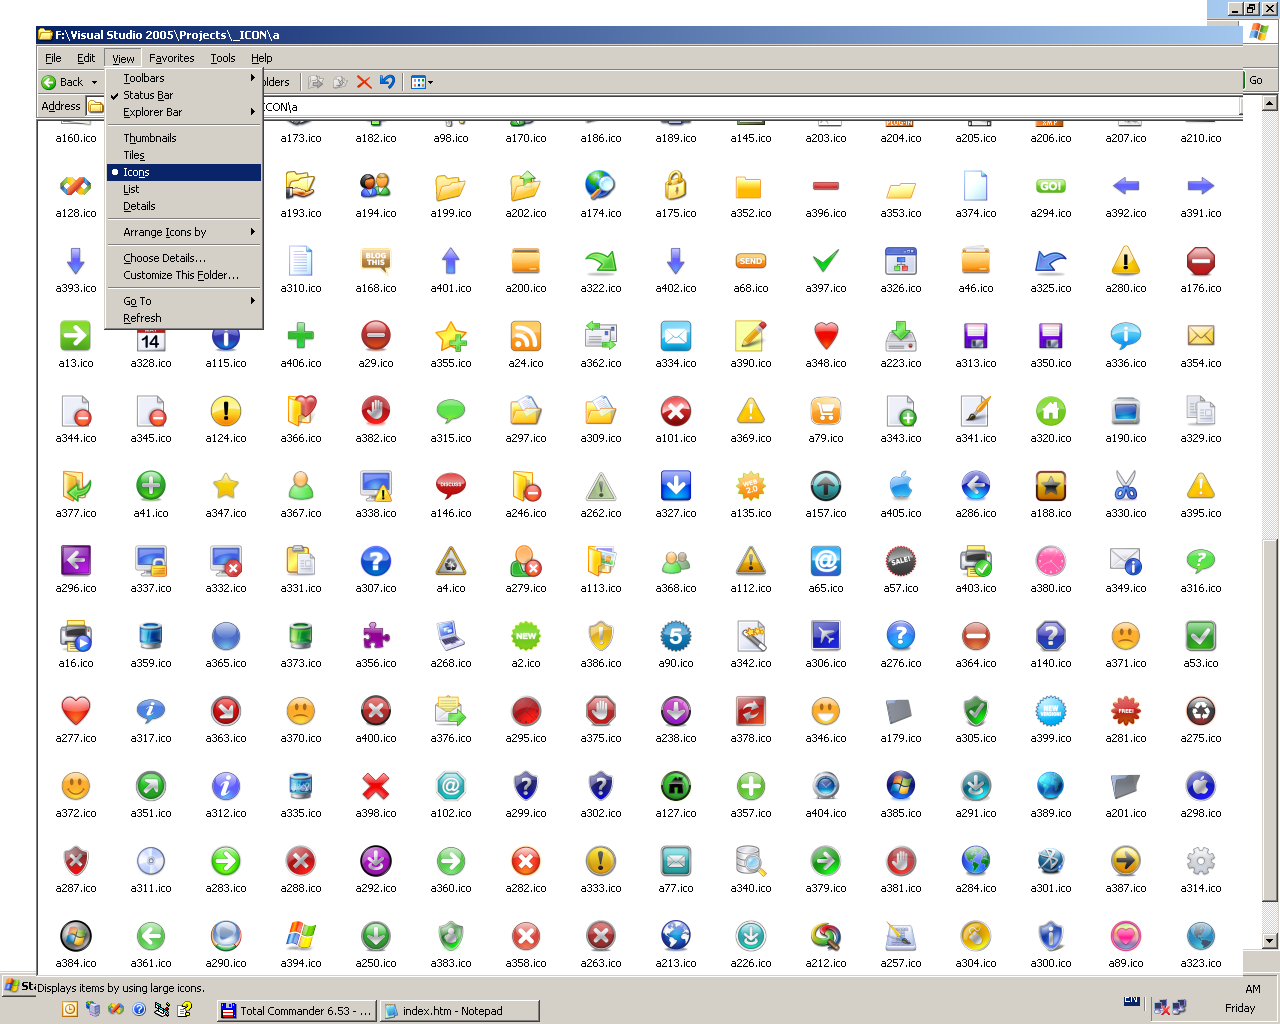The height and width of the screenshot is (1024, 1280).
Task: Select the yellow warning icon a280.ico
Action: click(x=1126, y=260)
